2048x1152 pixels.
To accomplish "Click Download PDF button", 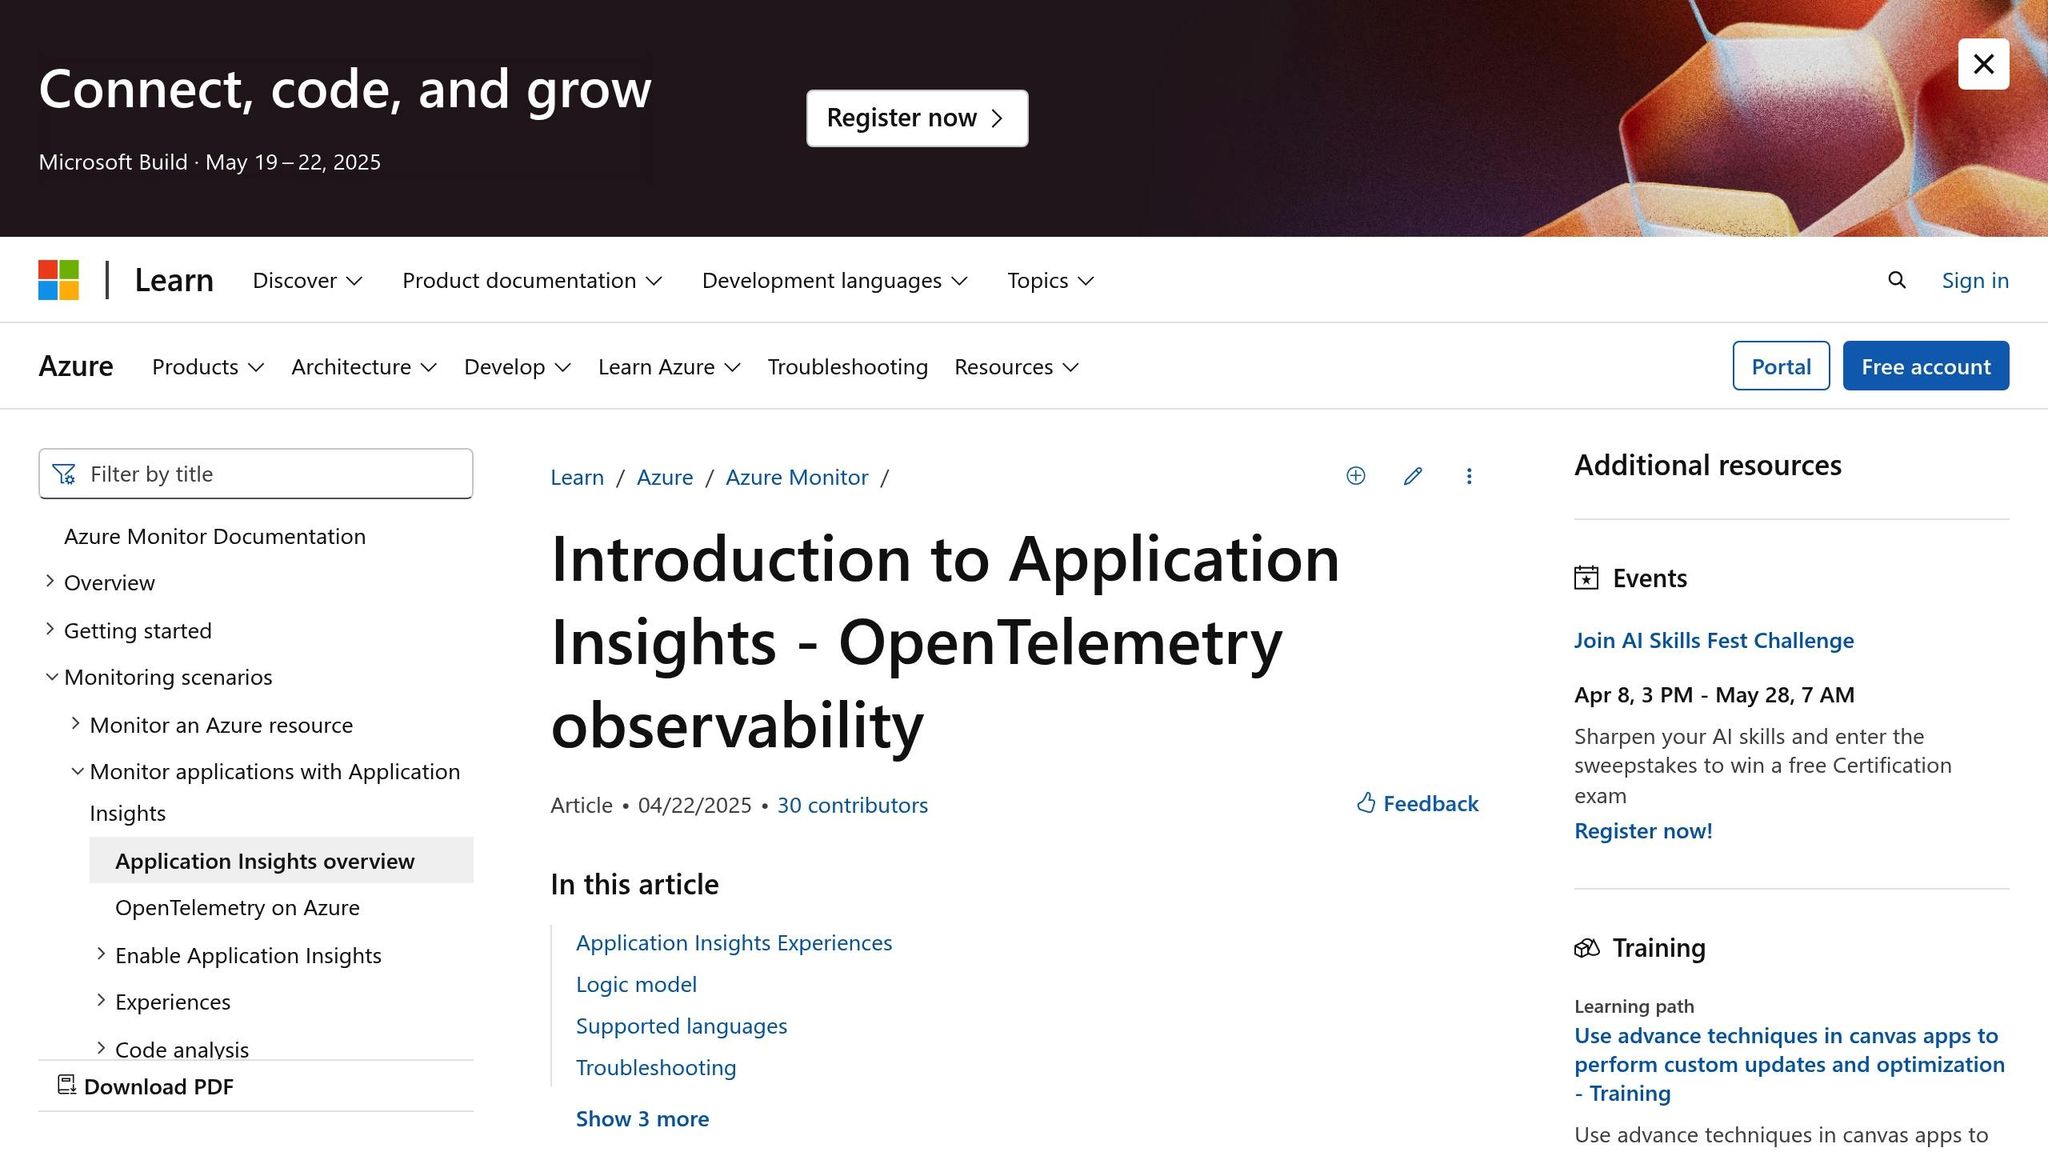I will (x=146, y=1086).
